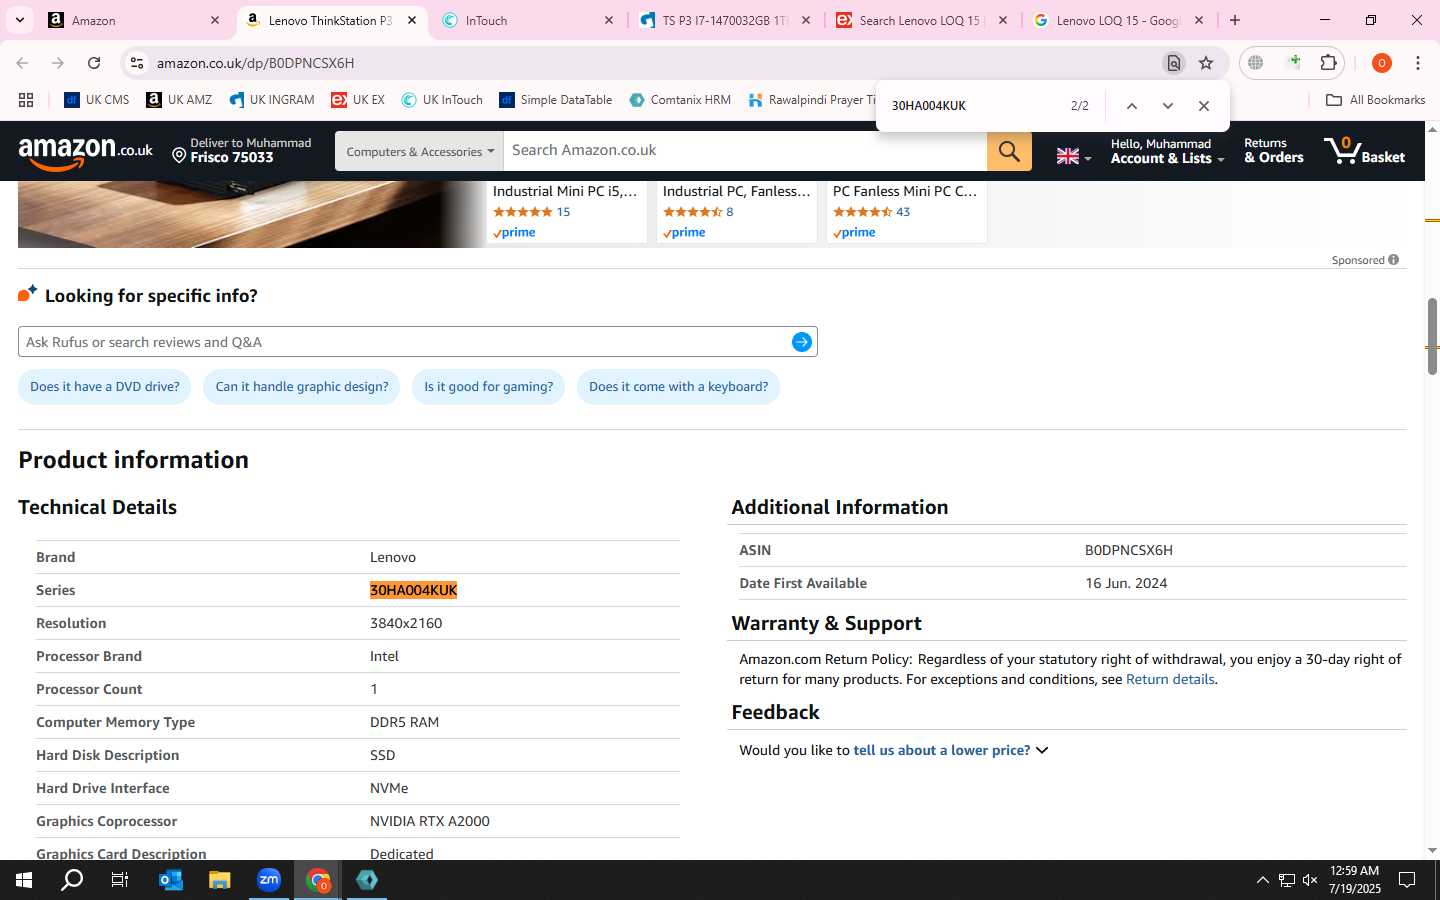Jump to previous find-in-page match
Screen dimensions: 1440x900
click(x=1132, y=106)
